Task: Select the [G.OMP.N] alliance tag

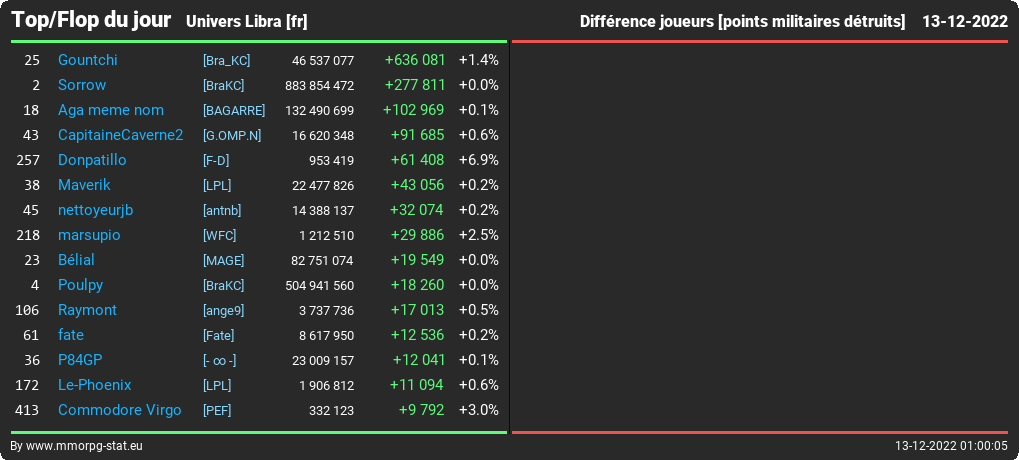Action: point(232,135)
